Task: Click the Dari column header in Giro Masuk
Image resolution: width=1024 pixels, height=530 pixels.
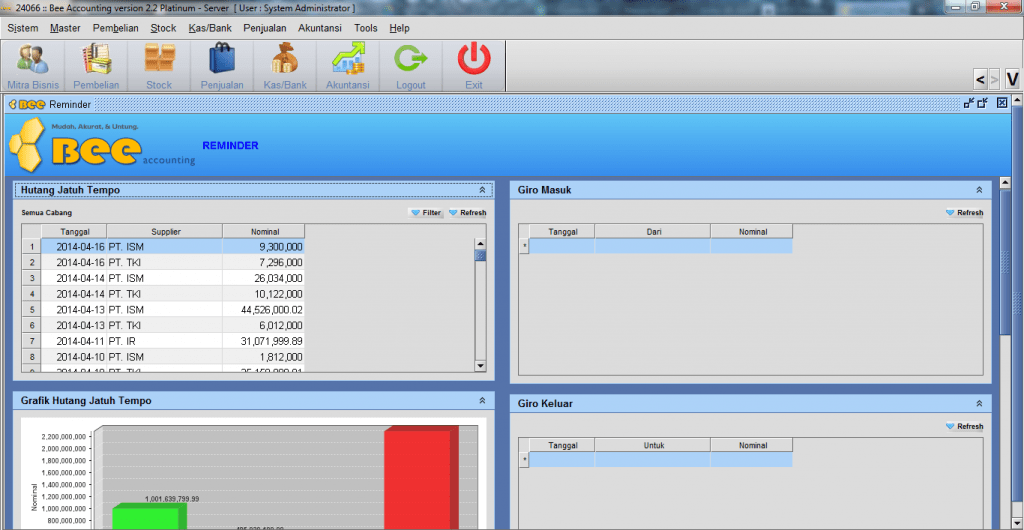Action: (653, 232)
